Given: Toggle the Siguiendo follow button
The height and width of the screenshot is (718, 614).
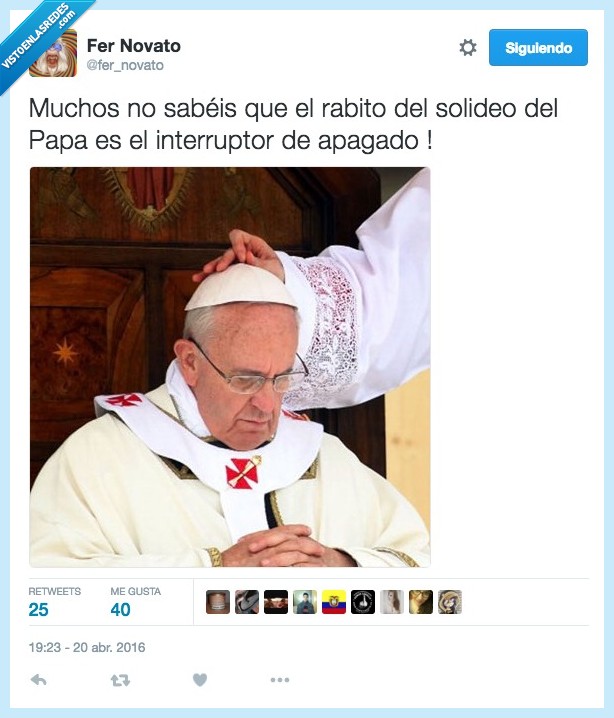Looking at the screenshot, I should point(538,48).
